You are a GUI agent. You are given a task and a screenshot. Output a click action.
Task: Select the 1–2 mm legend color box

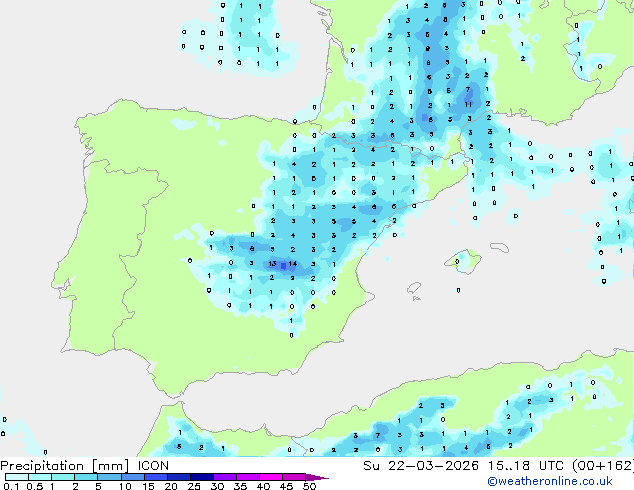coord(63,477)
